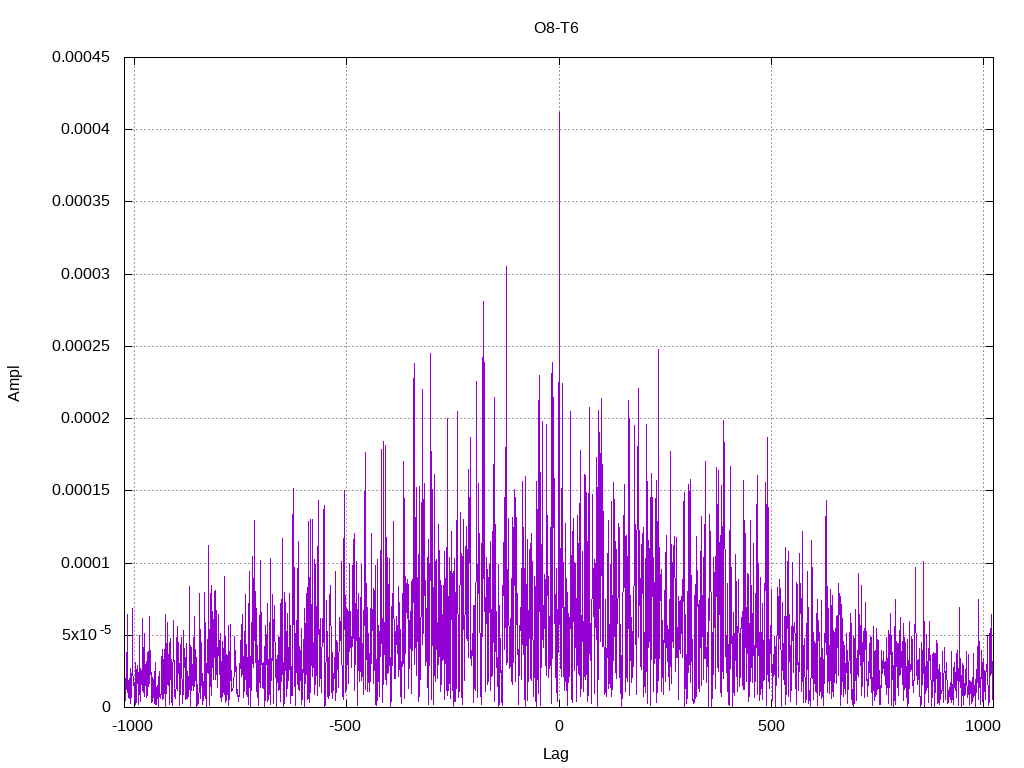Click the tallest peak at lag 0
The height and width of the screenshot is (768, 1024).
[559, 112]
